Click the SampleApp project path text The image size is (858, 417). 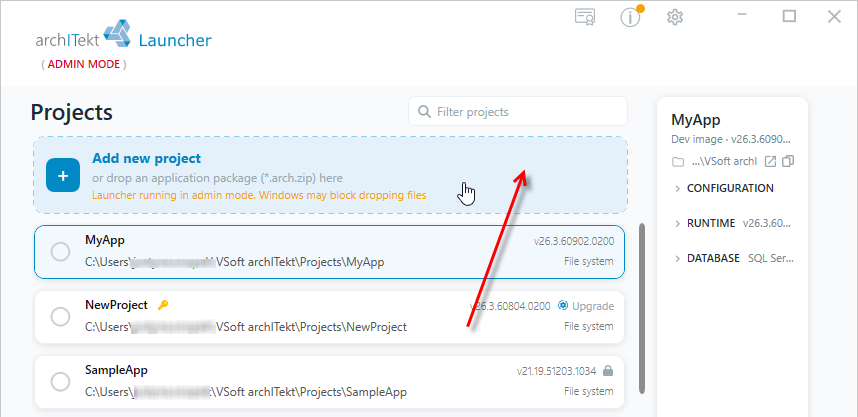point(246,392)
